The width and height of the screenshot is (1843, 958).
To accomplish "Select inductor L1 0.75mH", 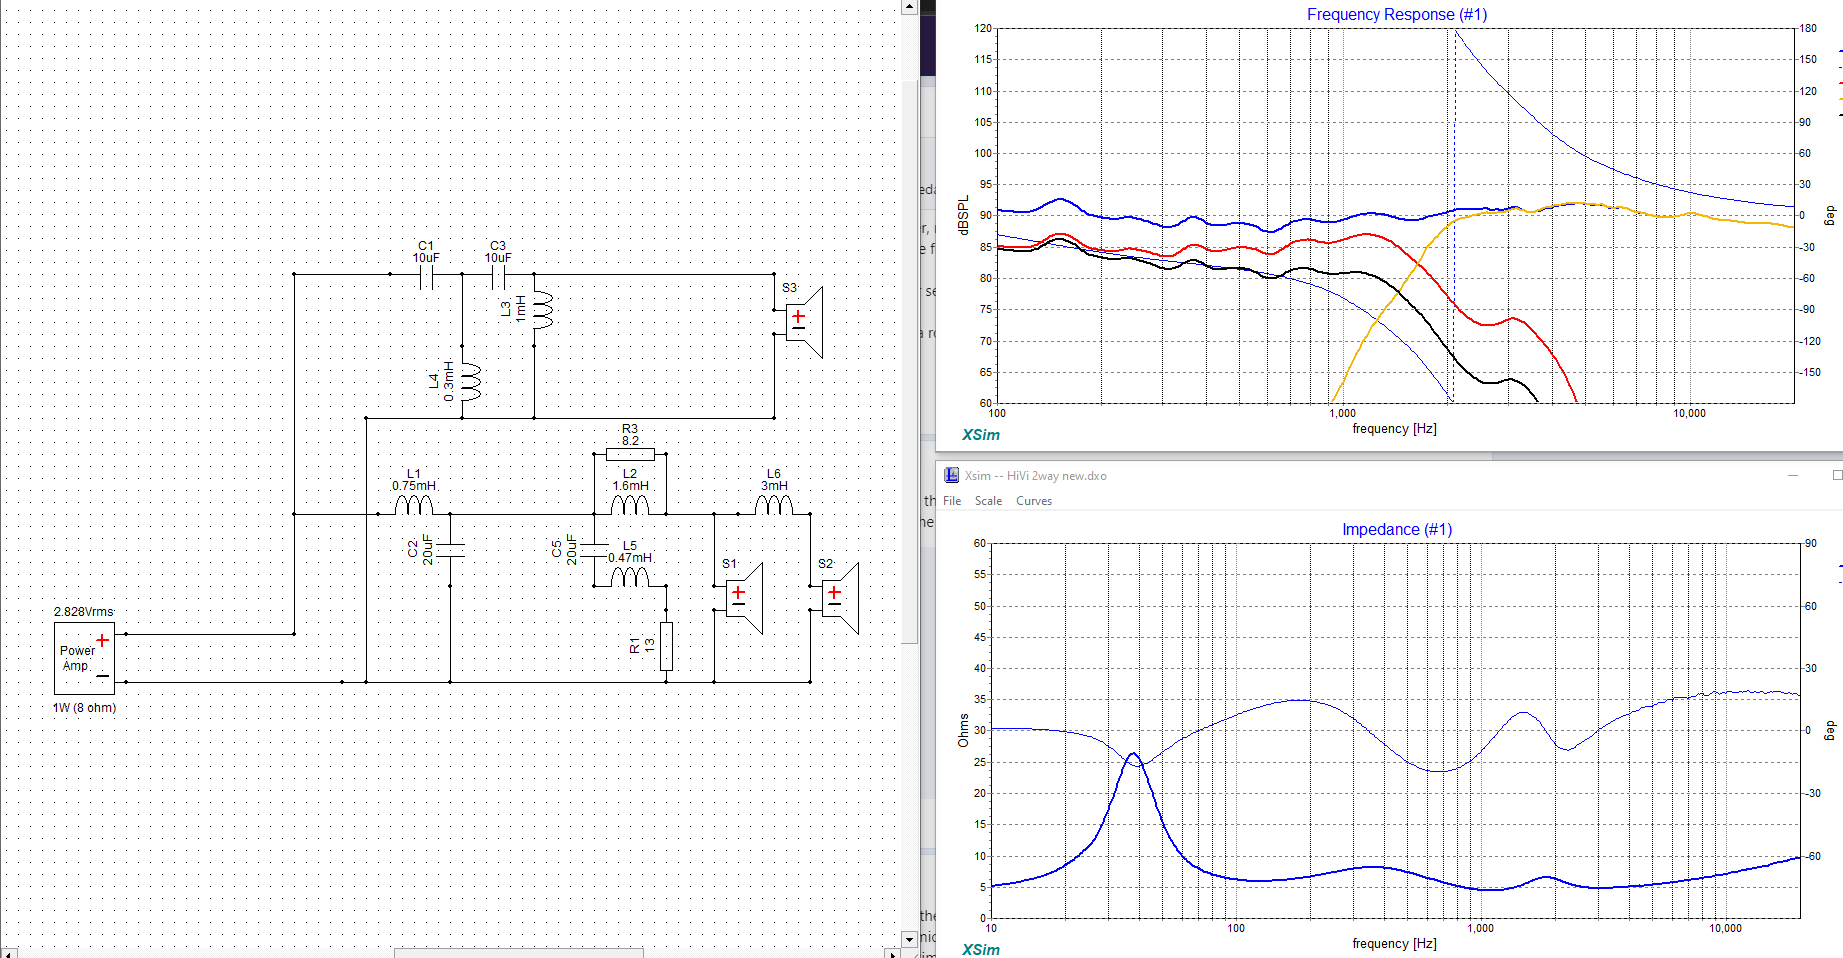I will [414, 504].
